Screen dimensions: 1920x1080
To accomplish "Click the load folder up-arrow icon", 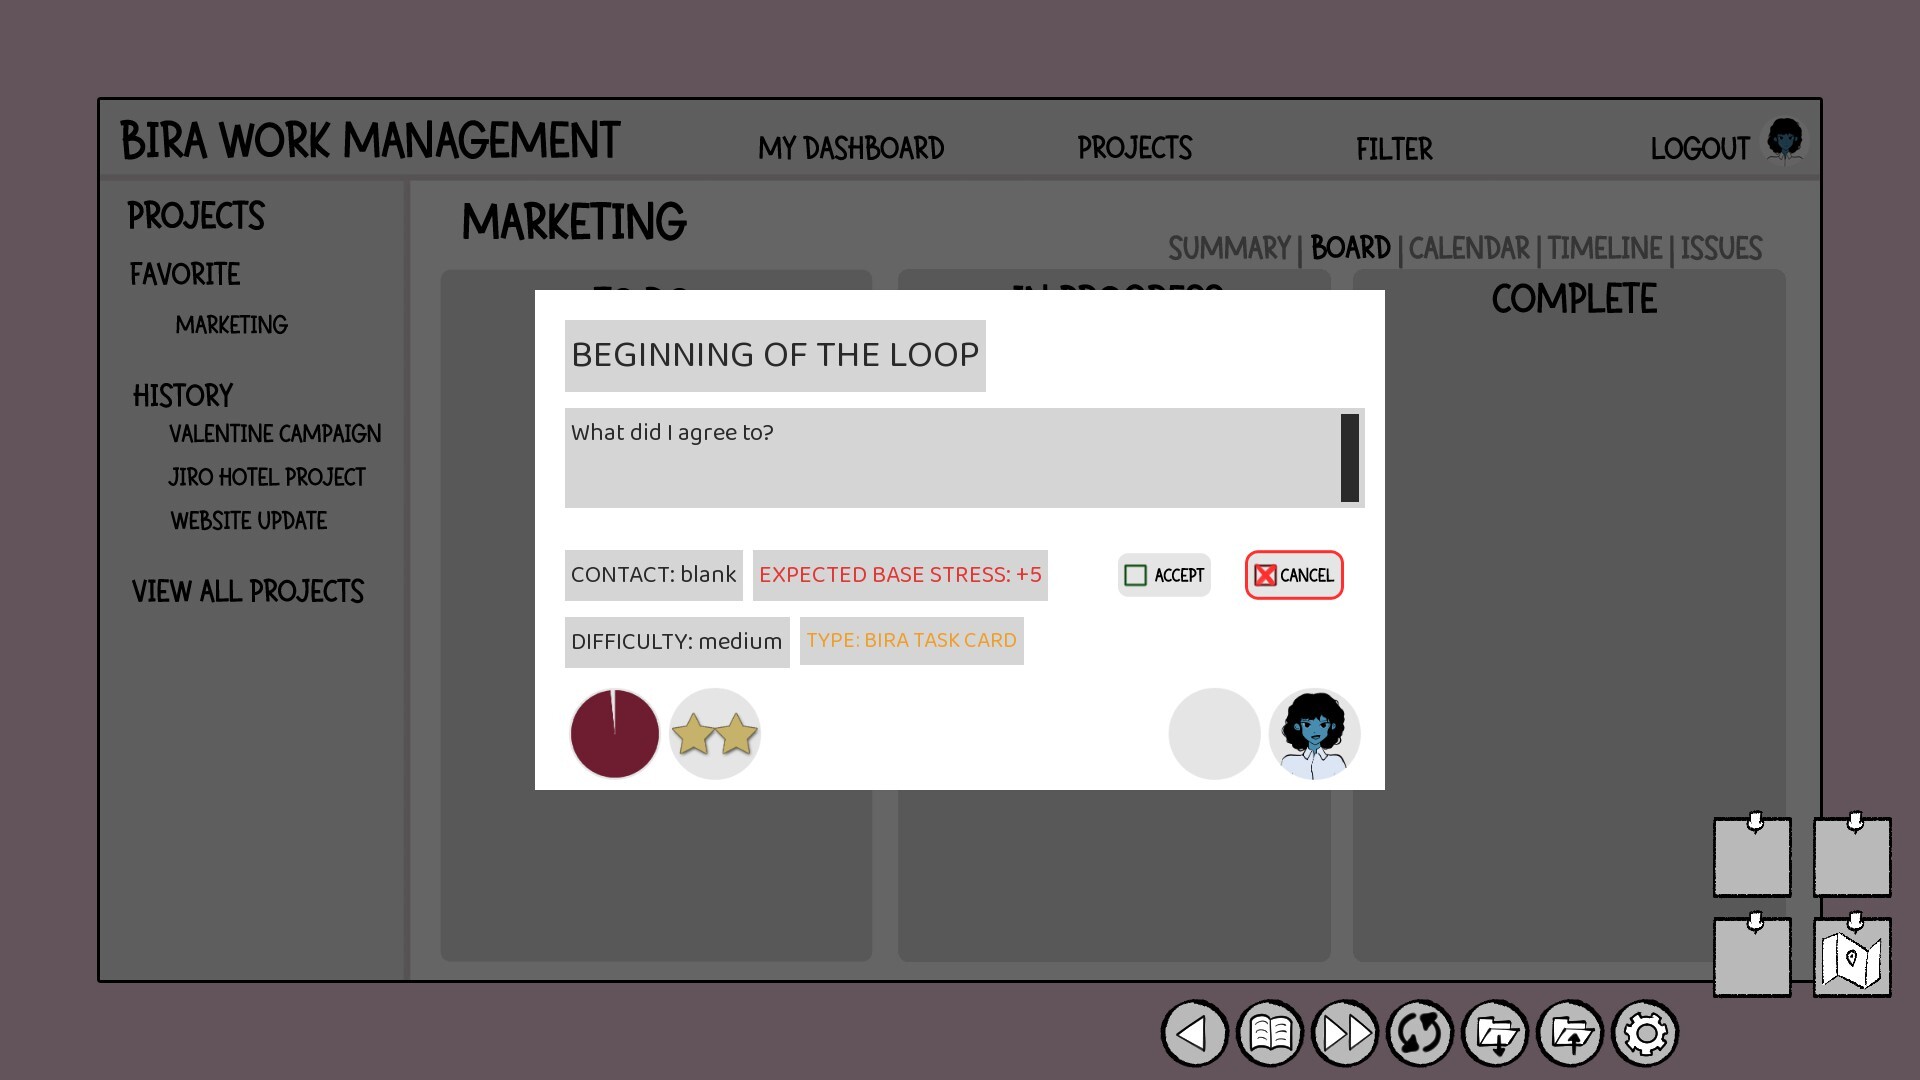I will 1570,1033.
